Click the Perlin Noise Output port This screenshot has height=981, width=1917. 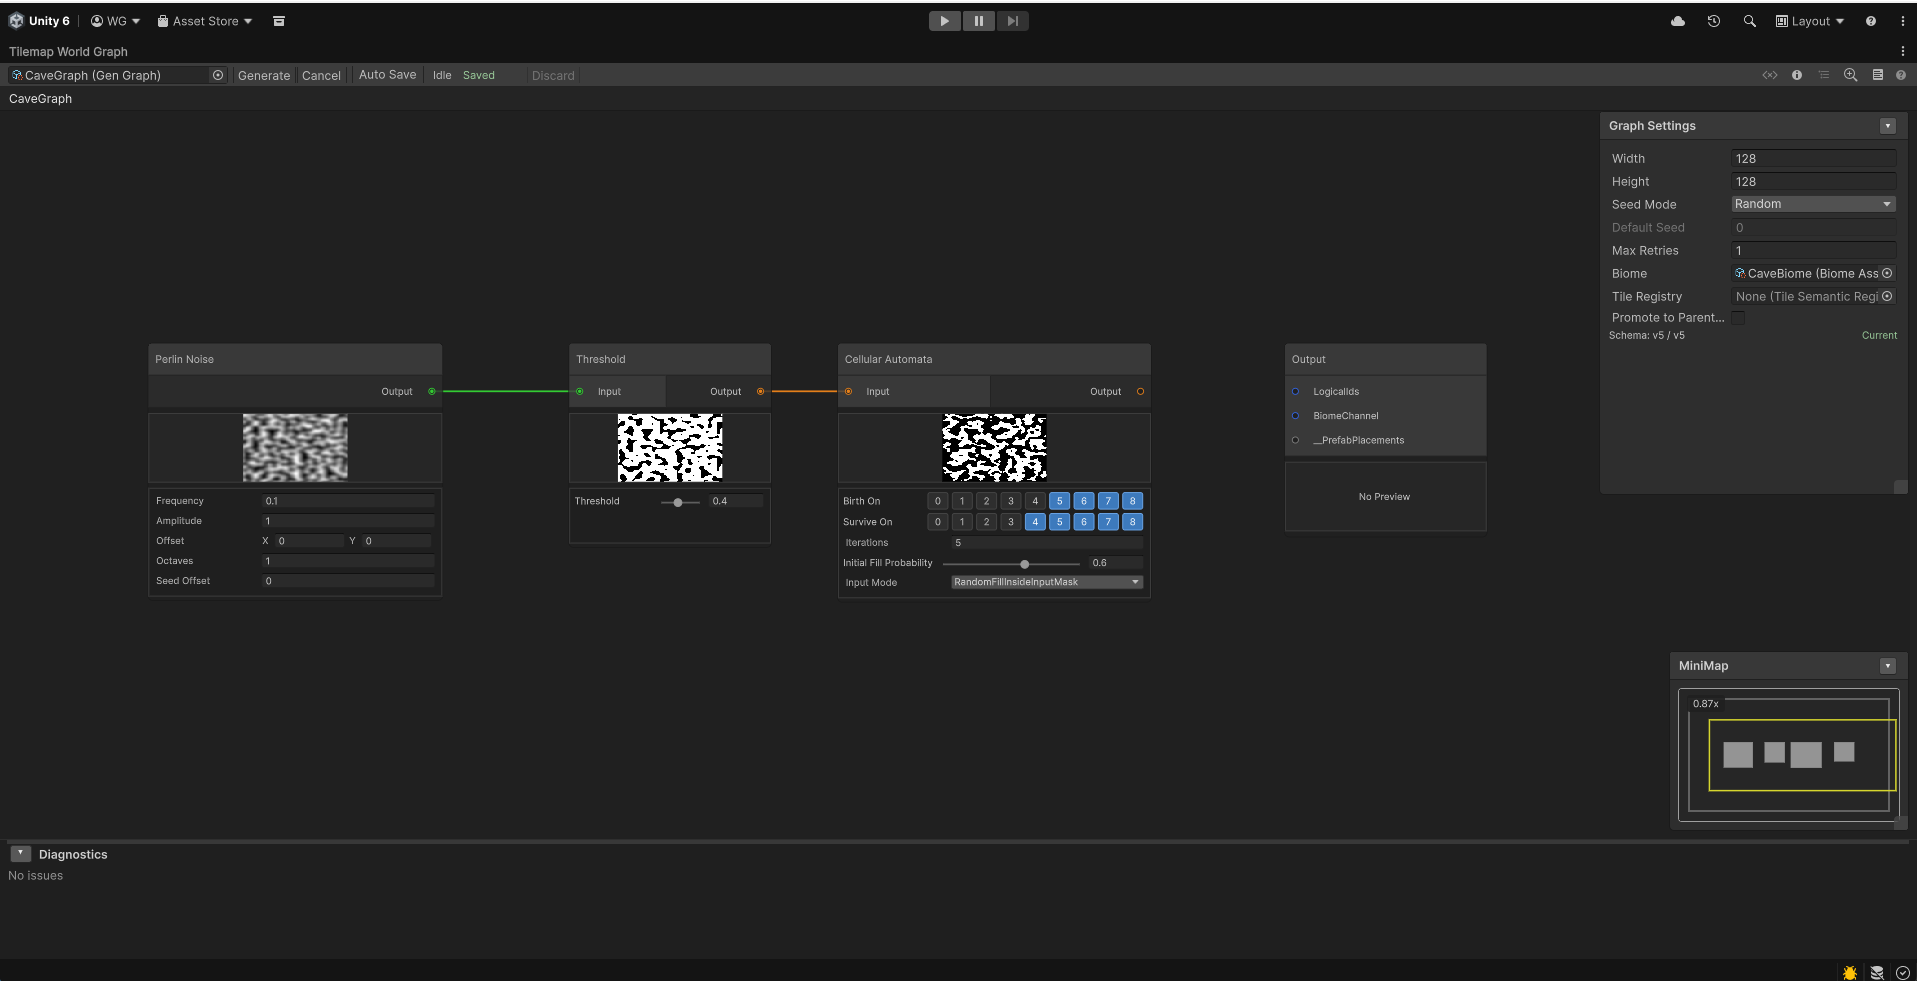(x=432, y=392)
